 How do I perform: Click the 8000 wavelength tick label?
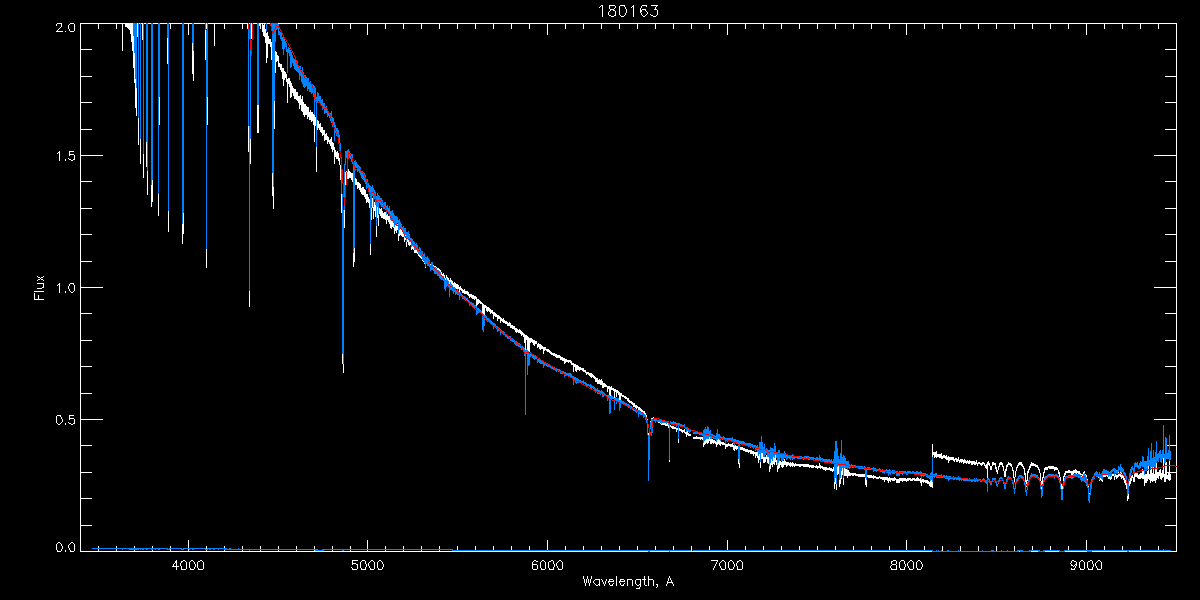tap(907, 565)
